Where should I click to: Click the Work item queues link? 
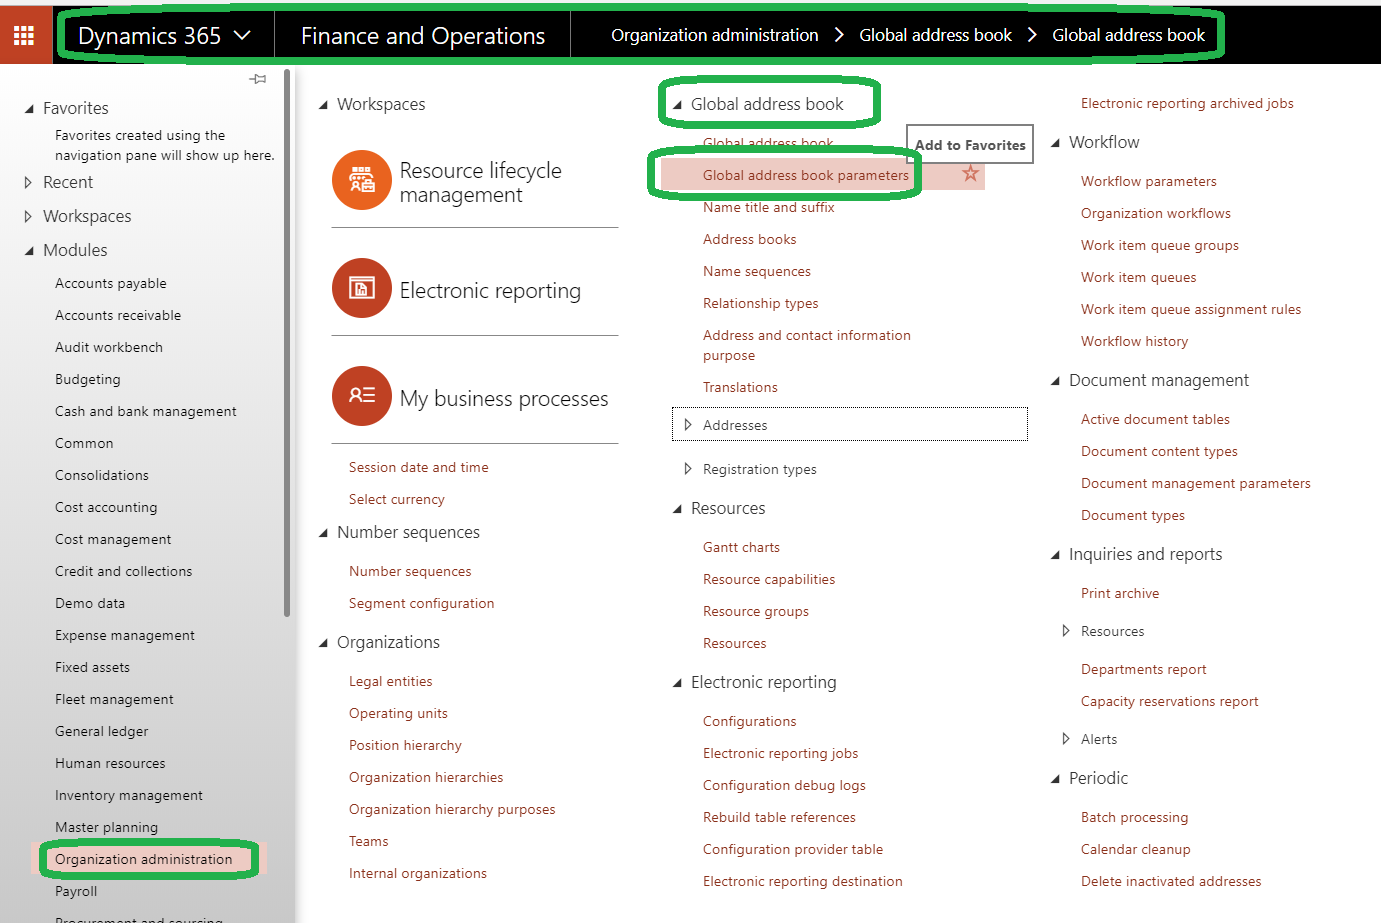point(1139,277)
